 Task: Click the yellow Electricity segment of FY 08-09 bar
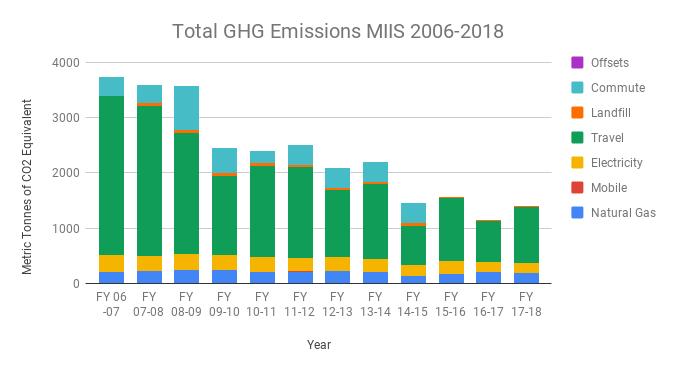[186, 262]
